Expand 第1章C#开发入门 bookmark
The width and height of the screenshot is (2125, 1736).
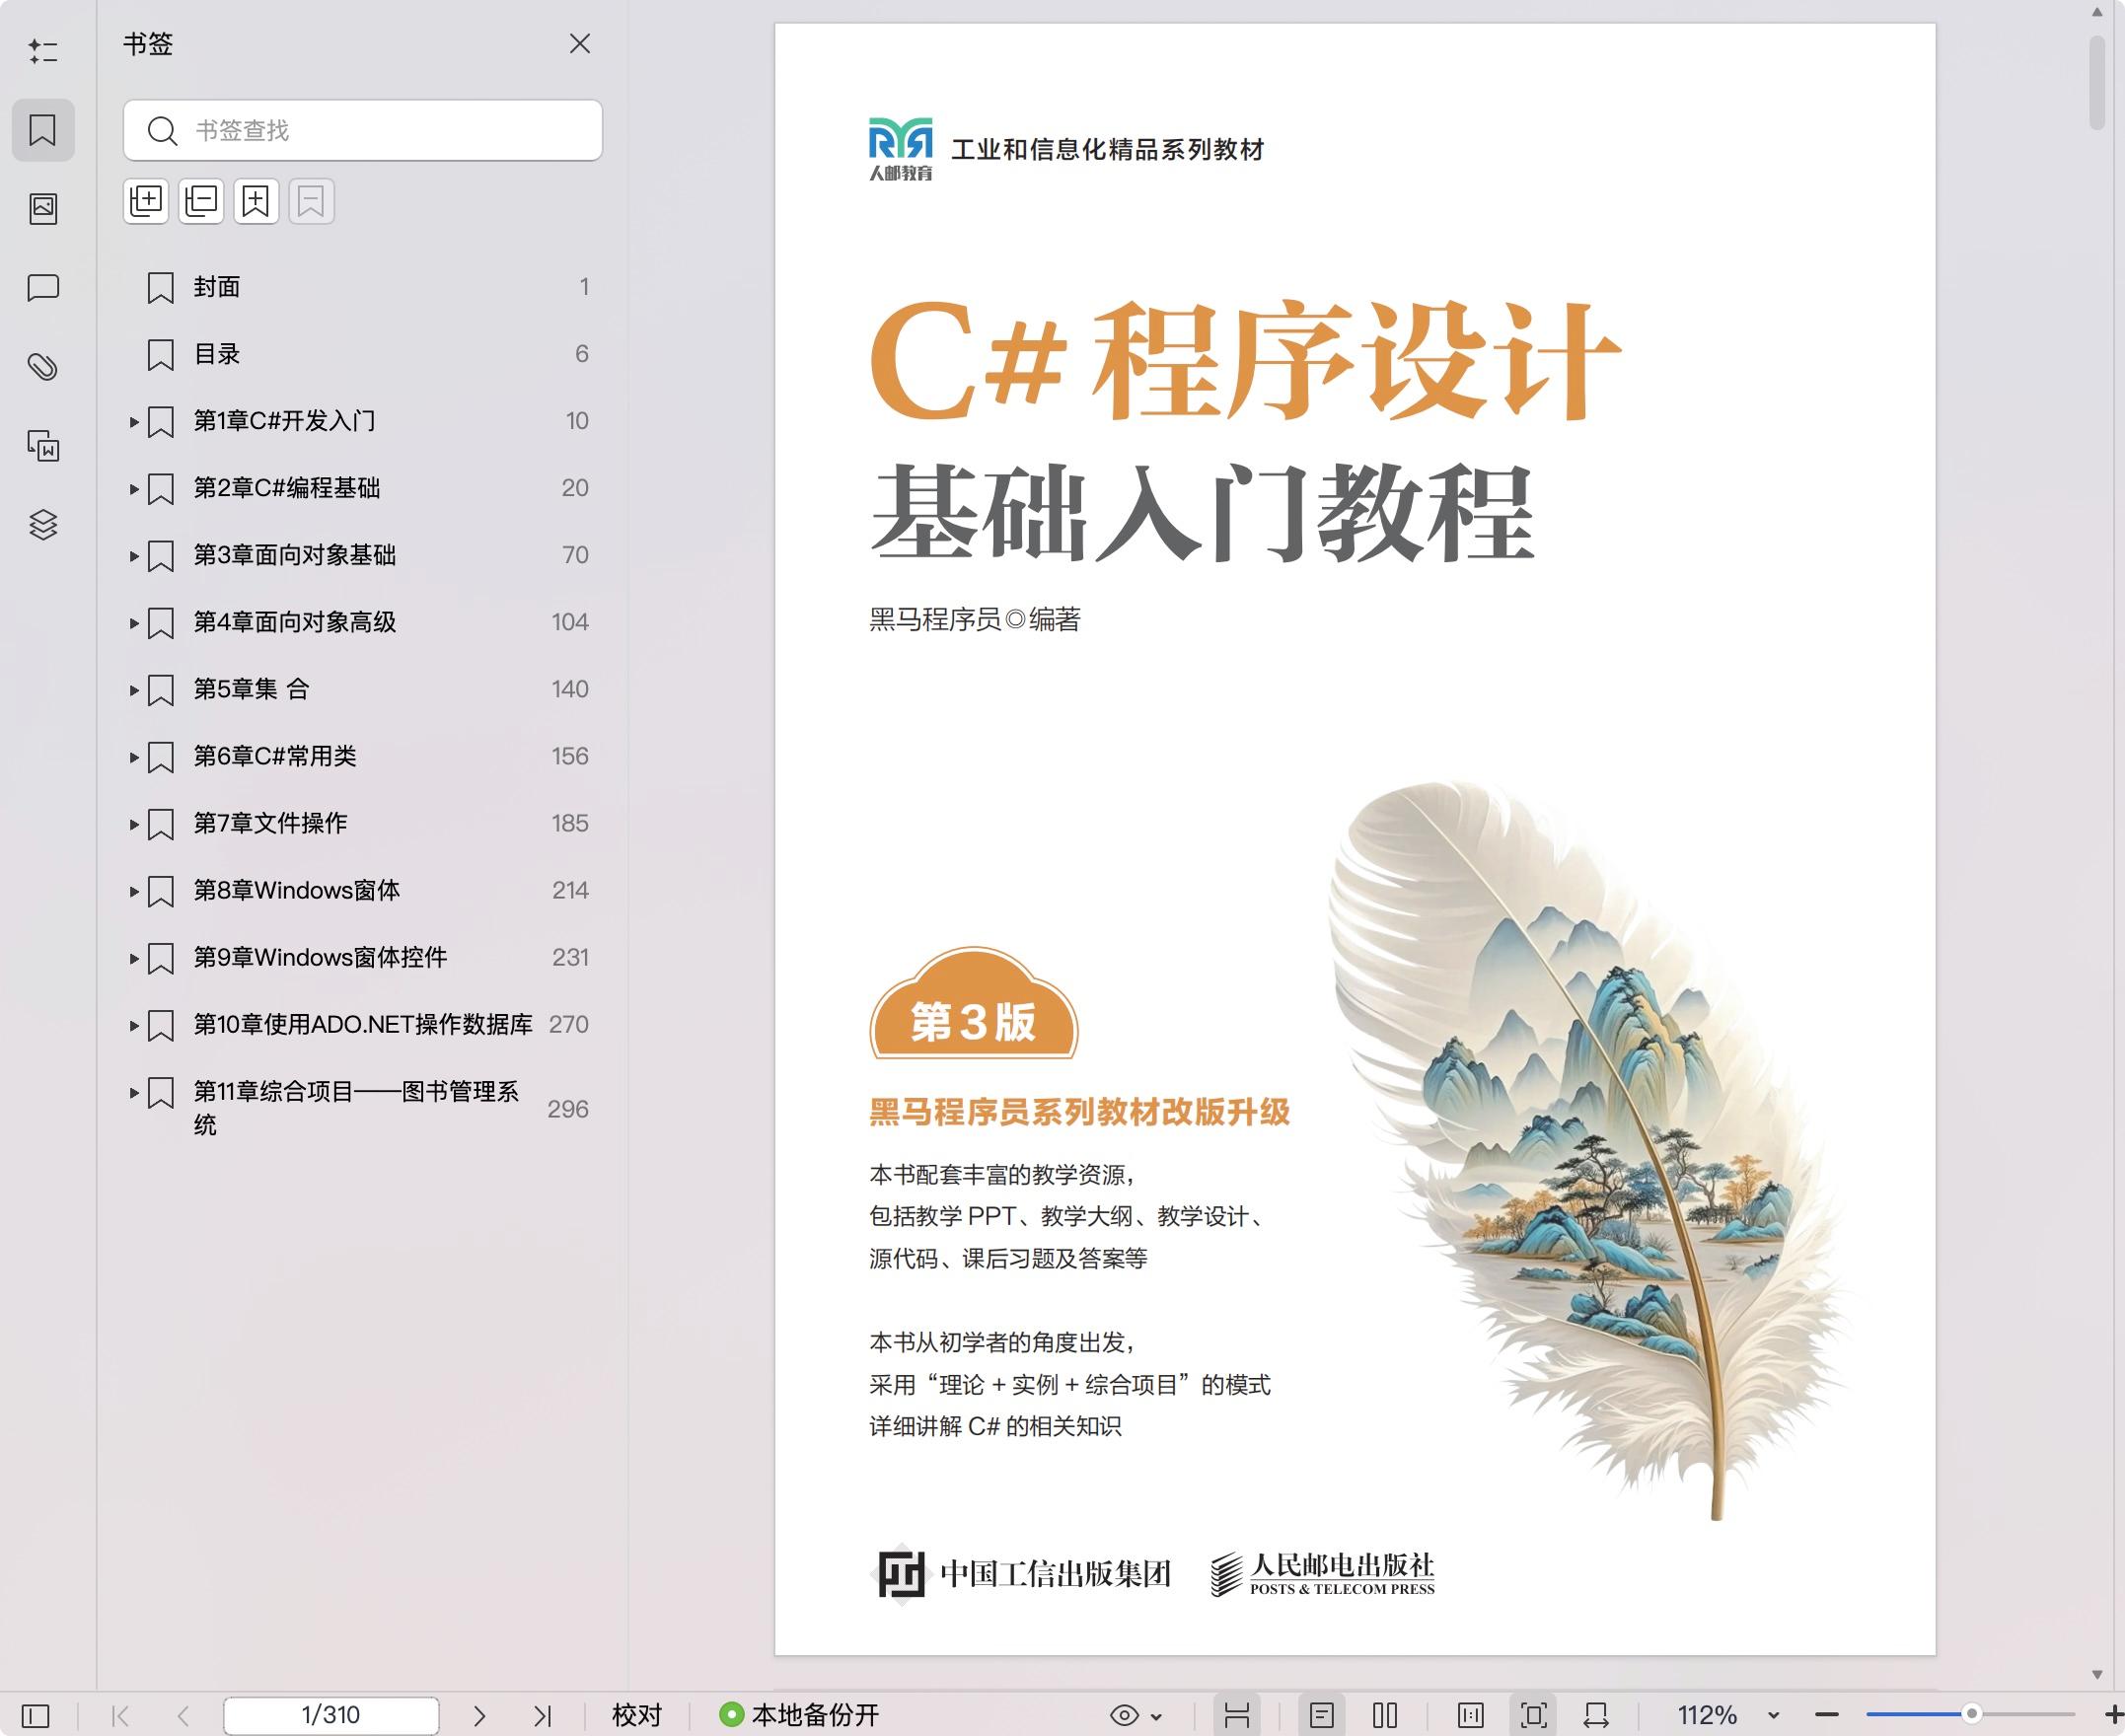pos(134,422)
